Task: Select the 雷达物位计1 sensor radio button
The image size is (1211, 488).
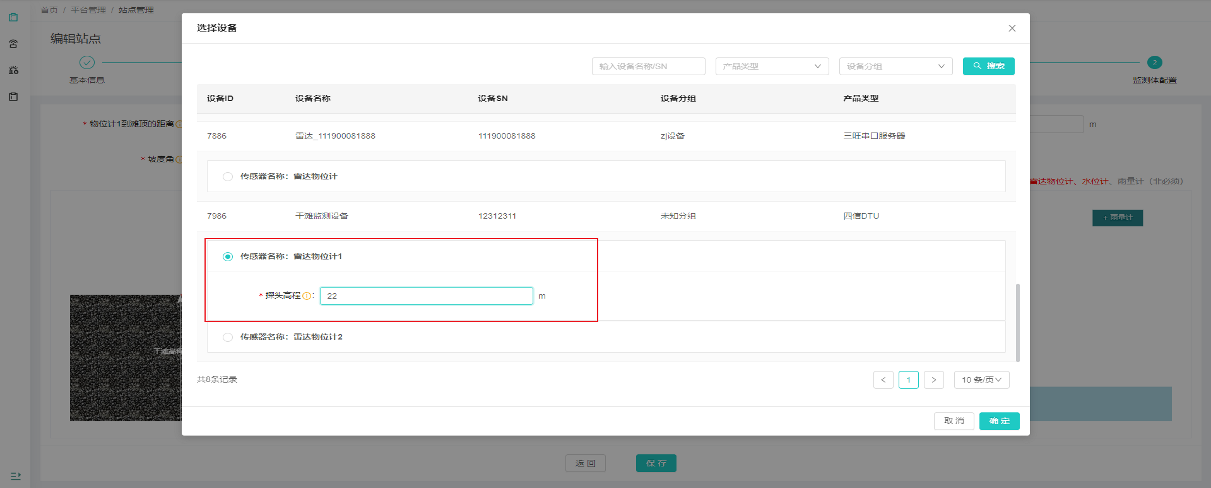Action: coord(228,257)
